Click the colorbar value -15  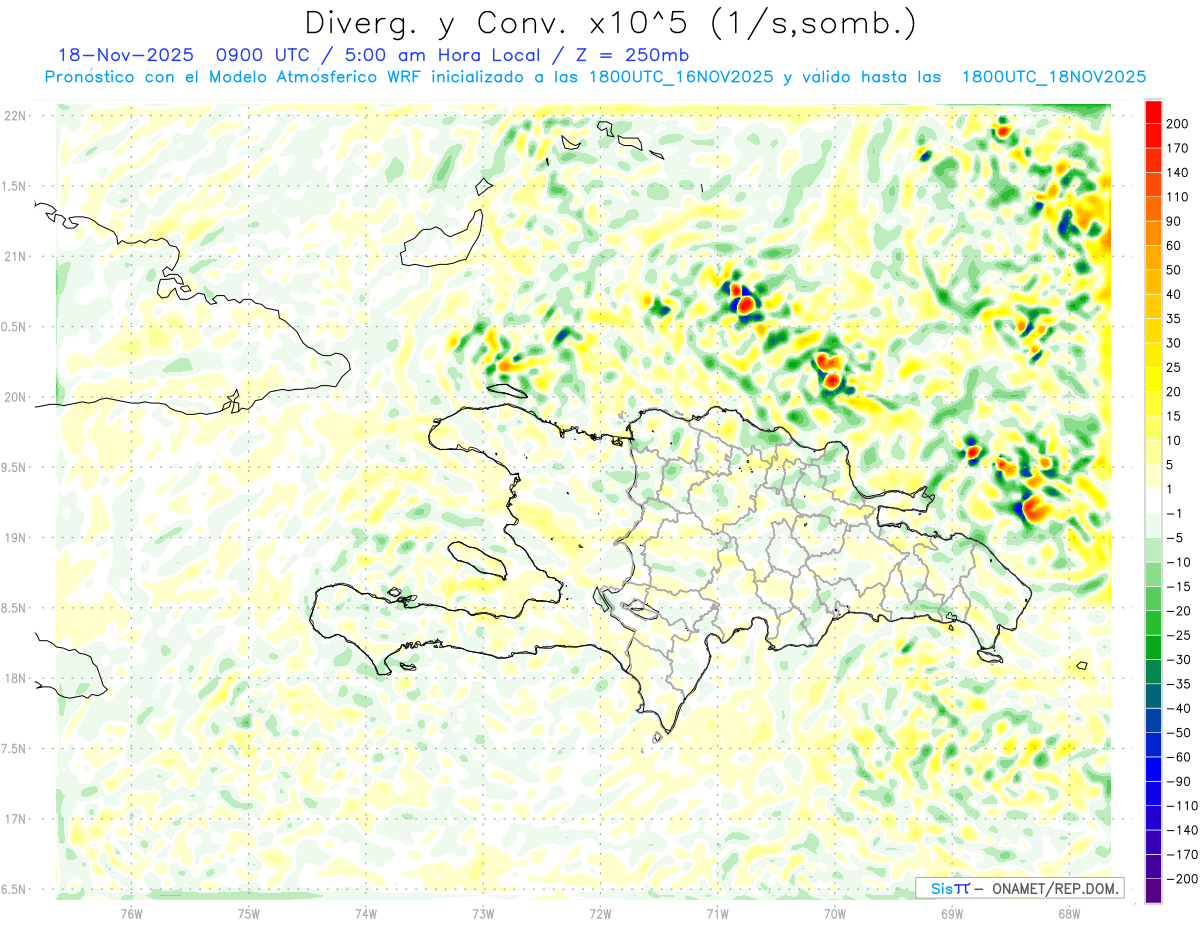click(1179, 587)
